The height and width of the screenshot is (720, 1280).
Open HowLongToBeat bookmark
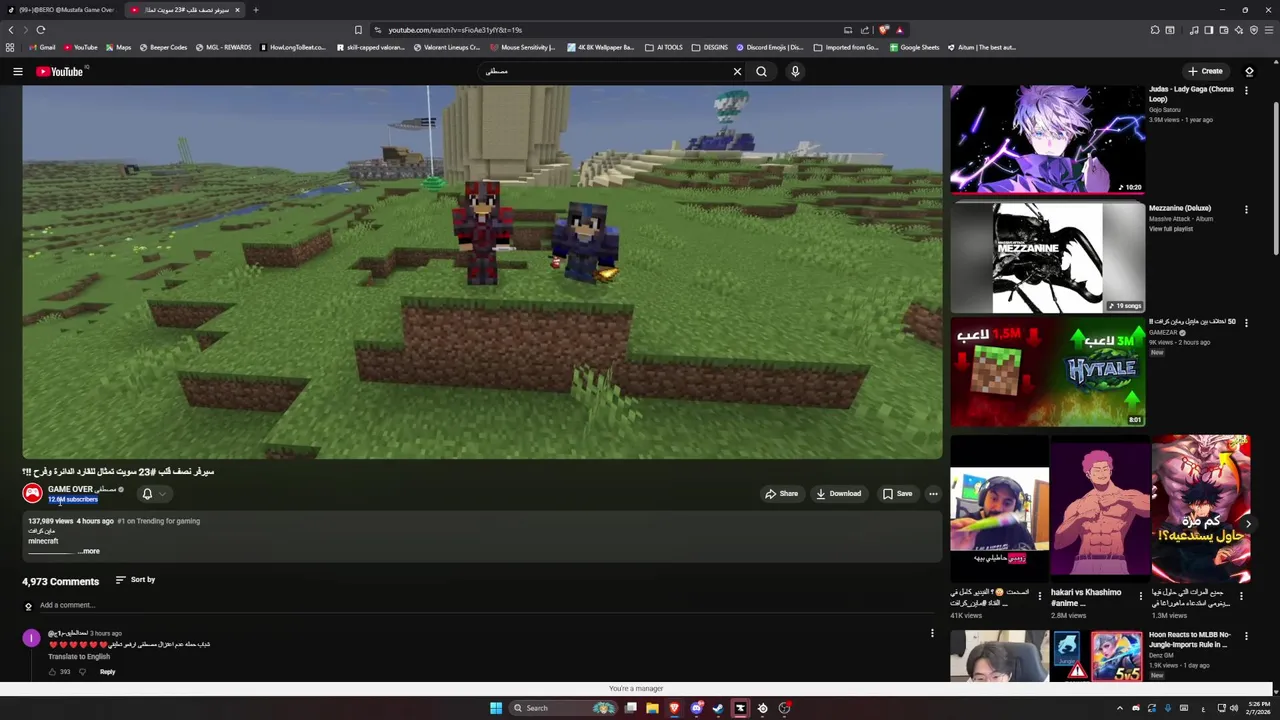[292, 47]
